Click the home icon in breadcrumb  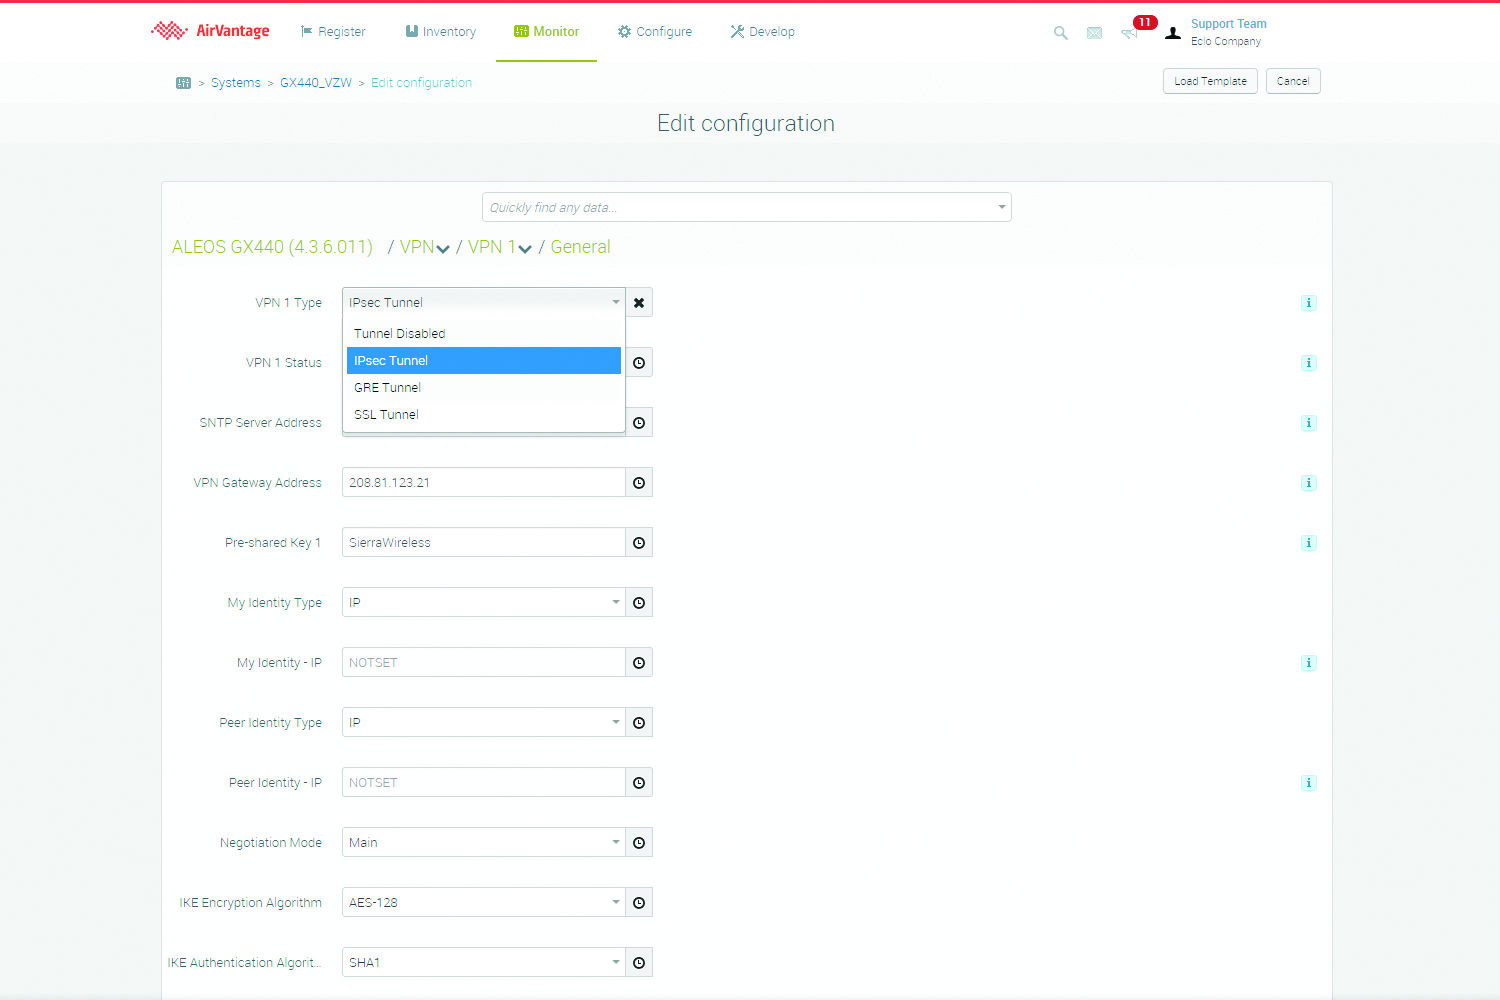point(183,83)
